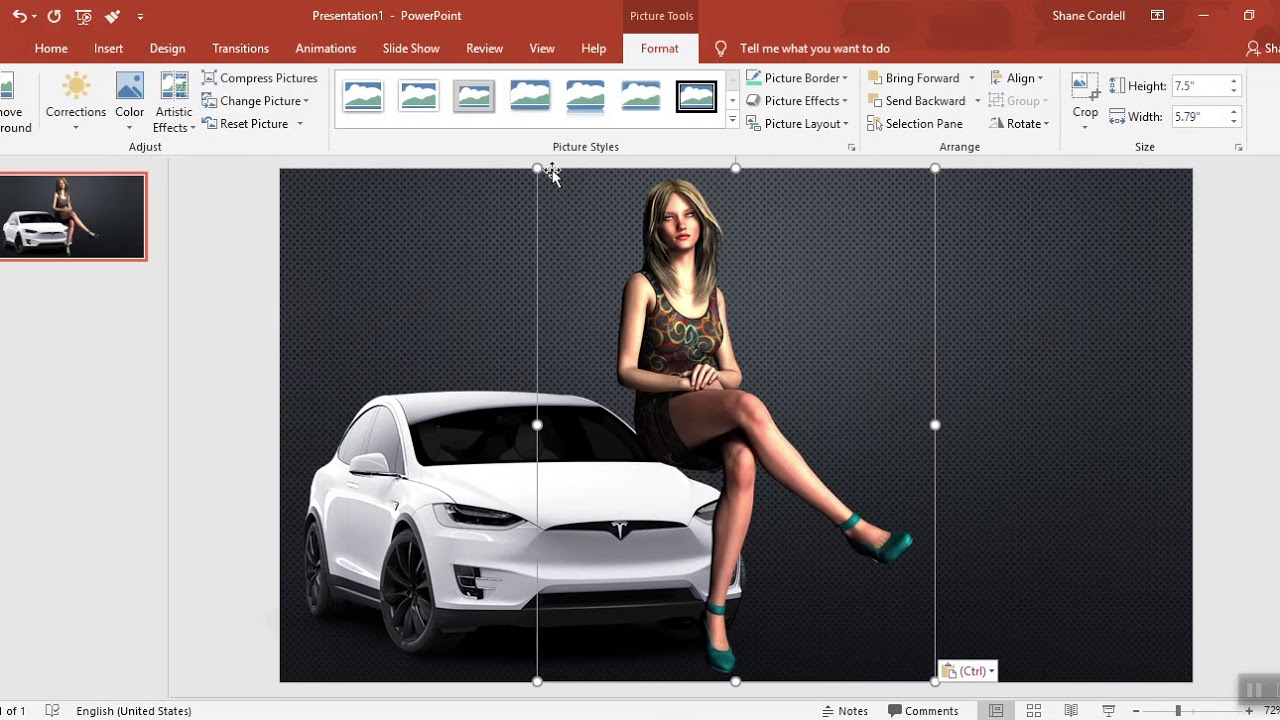1280x720 pixels.
Task: Open the Corrections picture adjustment
Action: [x=76, y=101]
